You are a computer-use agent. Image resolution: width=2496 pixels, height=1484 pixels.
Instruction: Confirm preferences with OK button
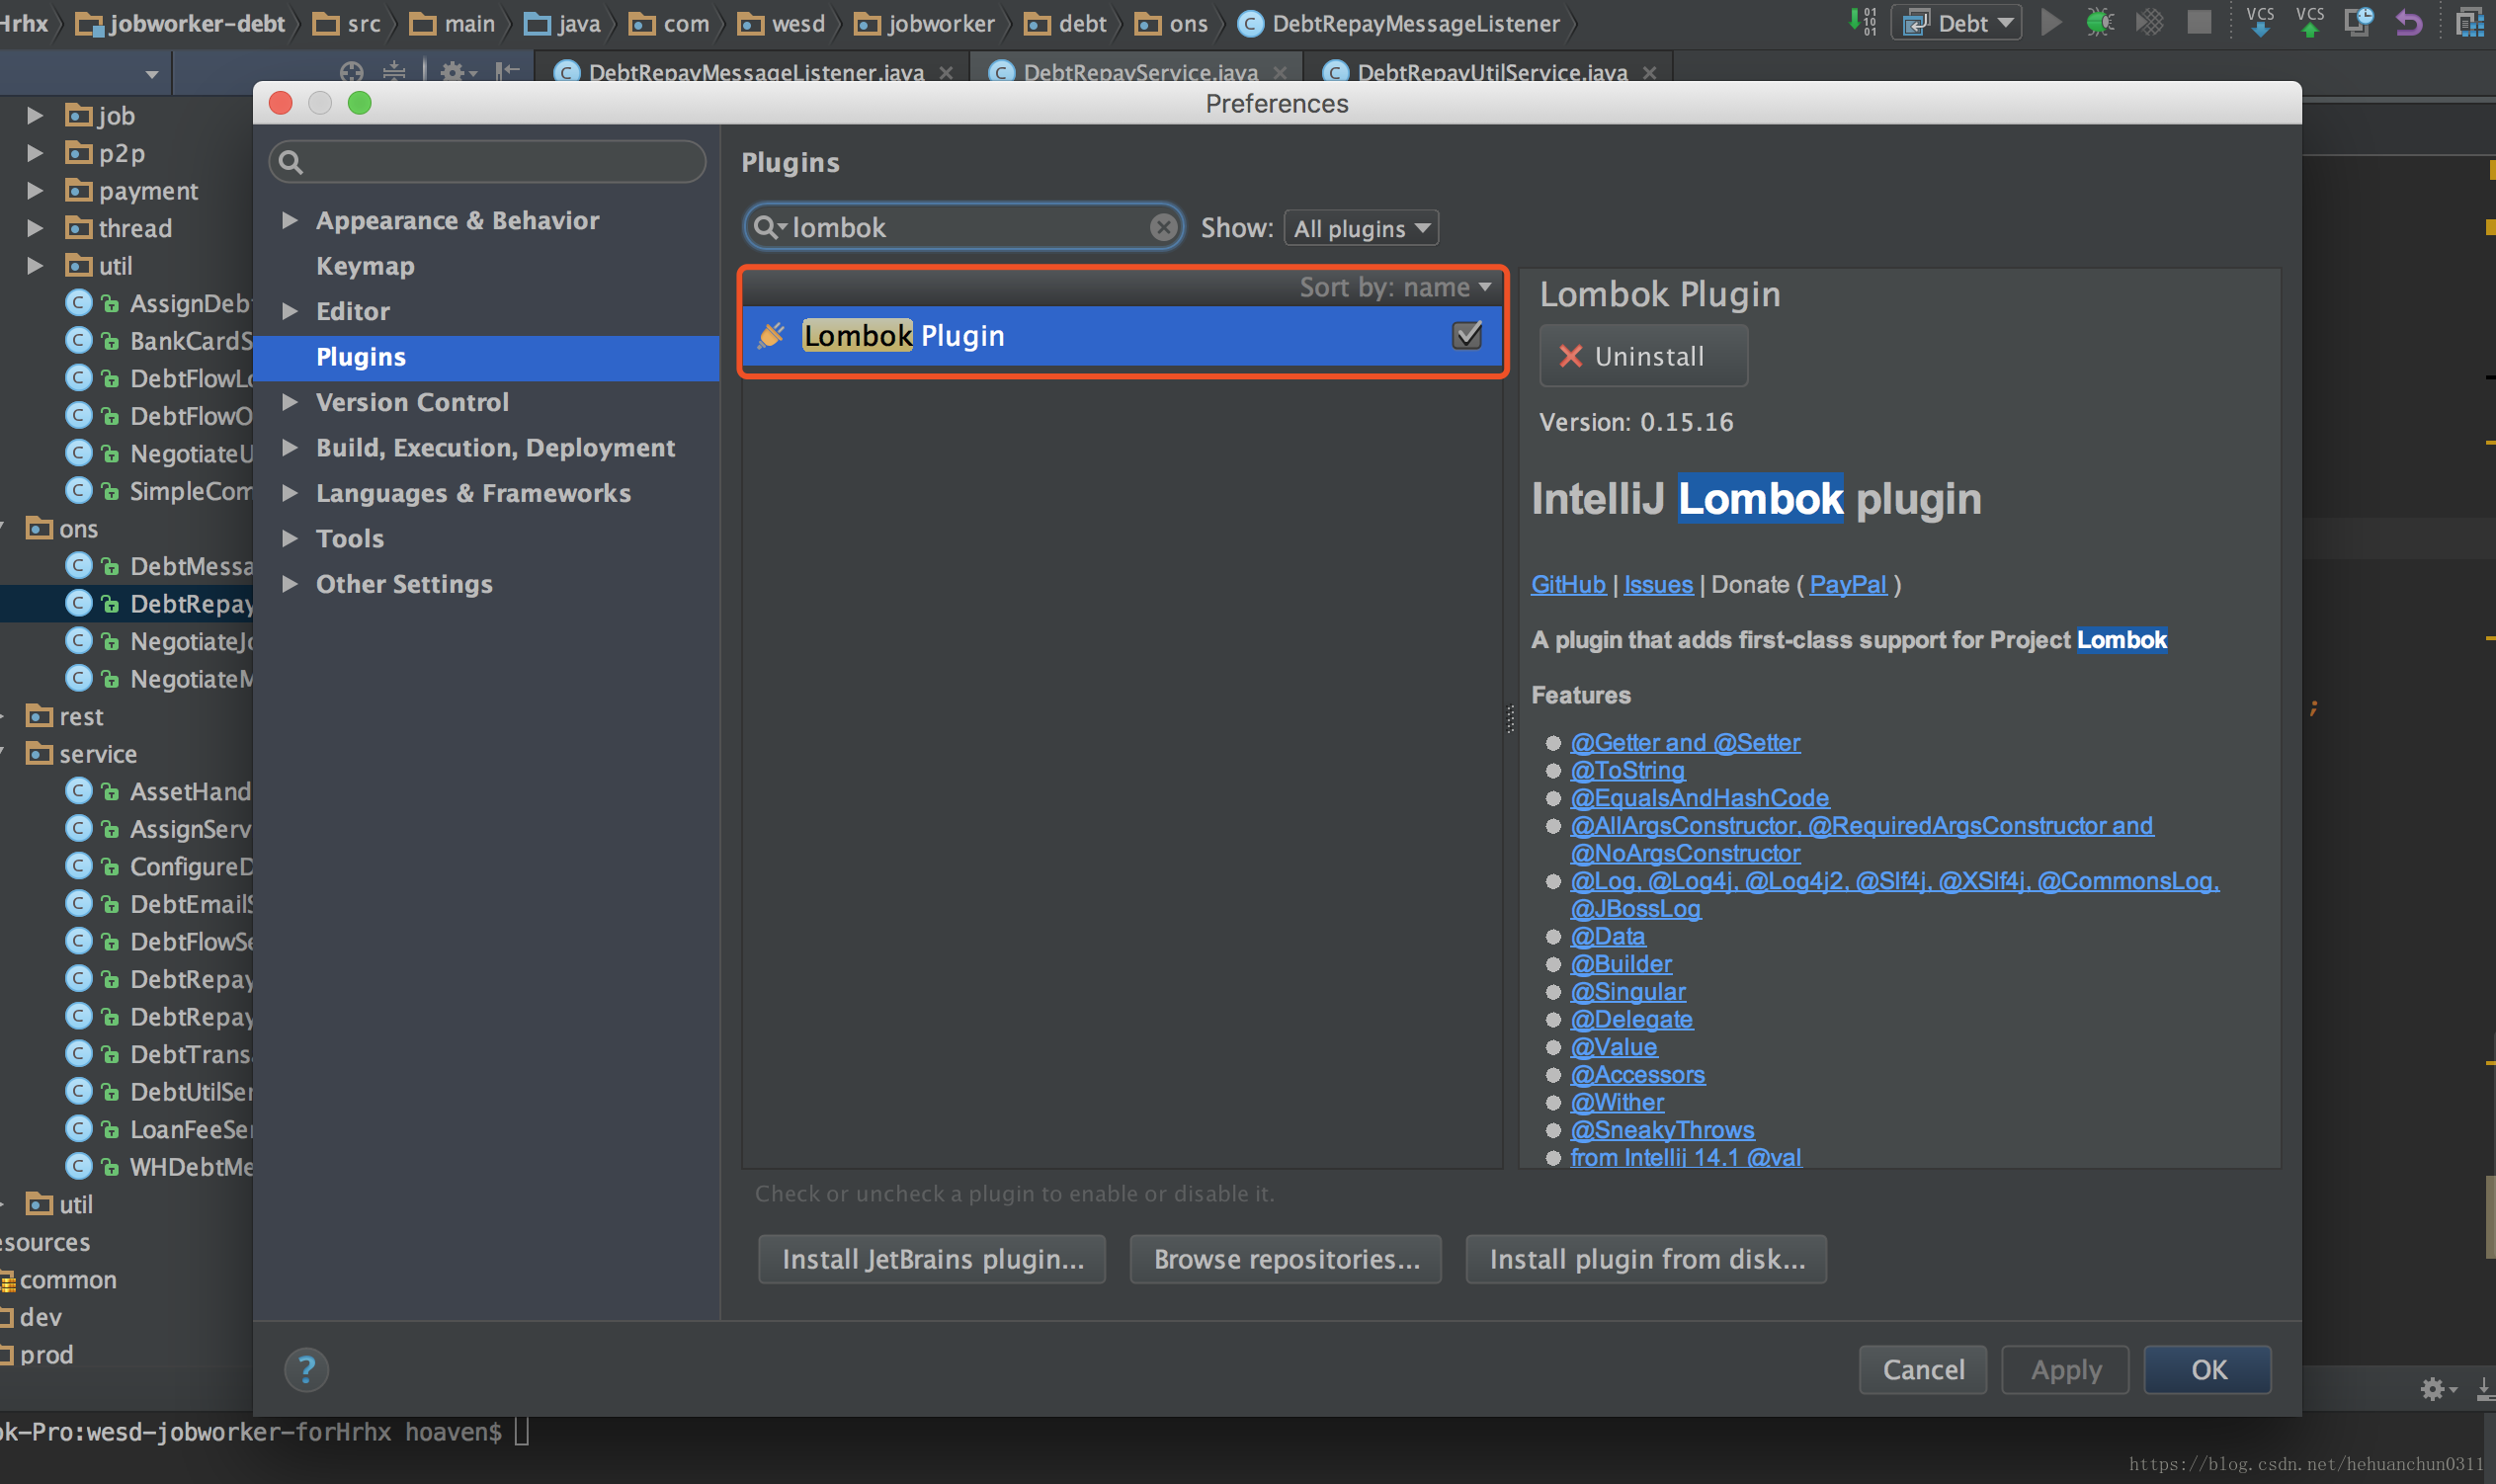pos(2208,1370)
